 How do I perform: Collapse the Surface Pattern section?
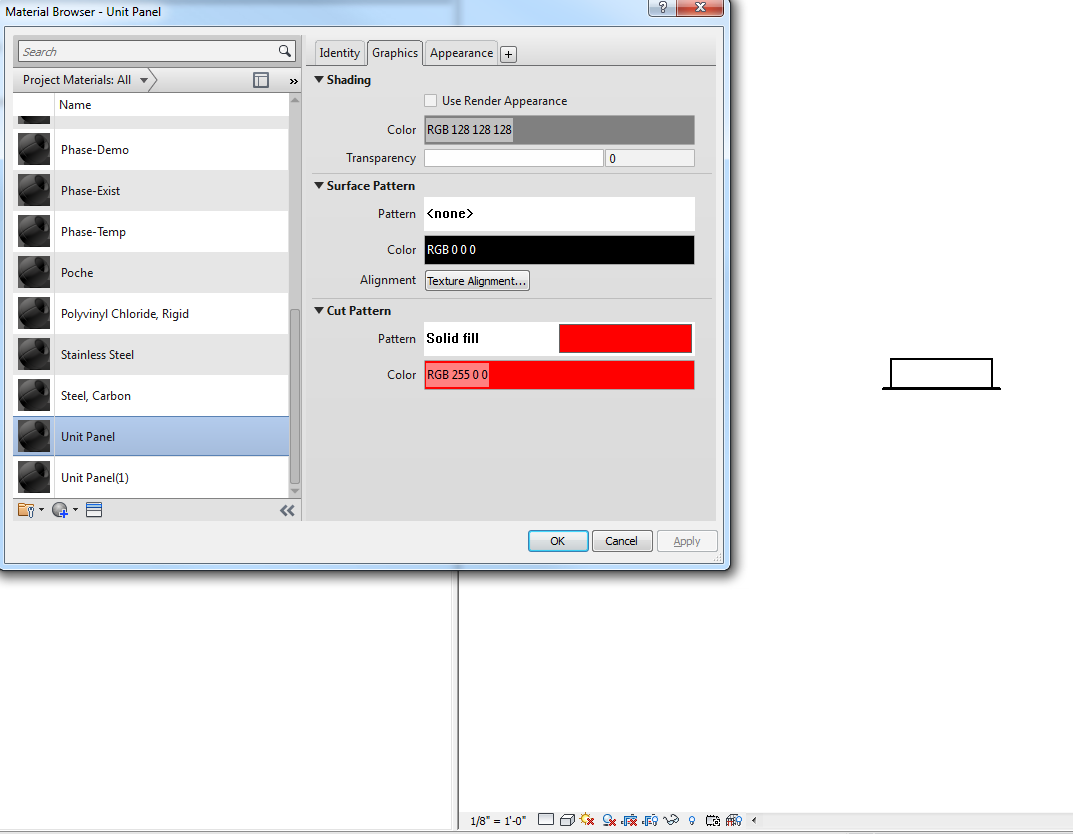(x=319, y=185)
